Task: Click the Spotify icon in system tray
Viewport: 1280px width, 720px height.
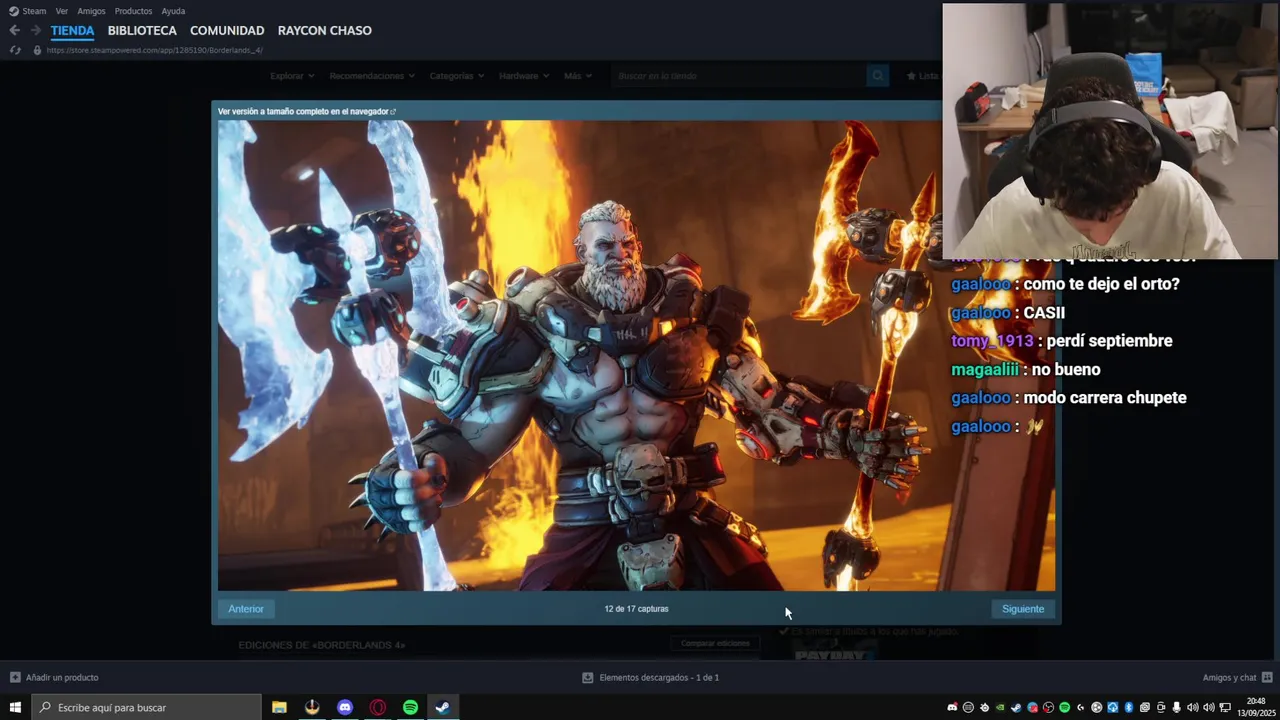Action: (x=1064, y=707)
